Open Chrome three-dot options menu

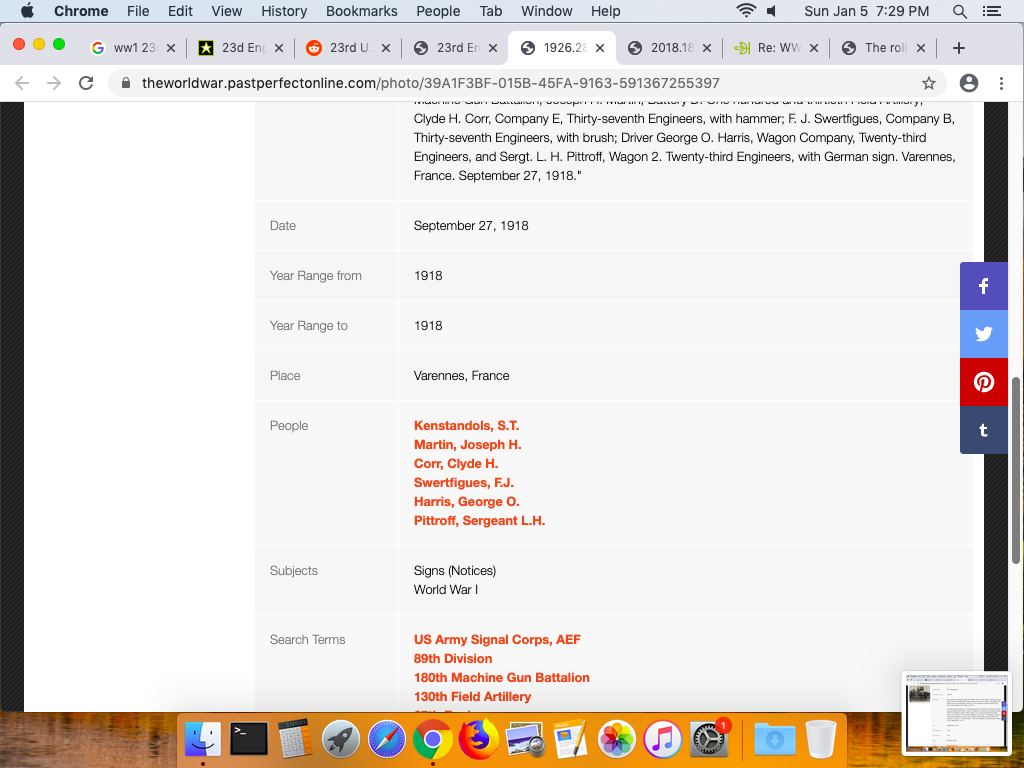[x=1001, y=83]
